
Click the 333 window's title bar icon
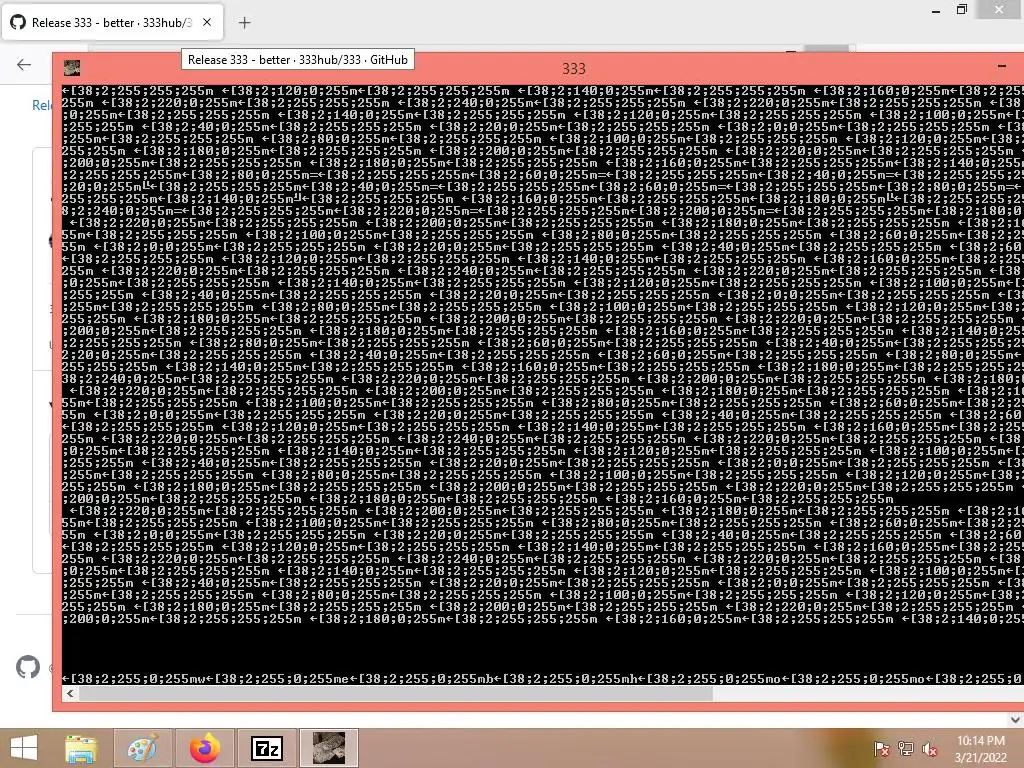[72, 68]
